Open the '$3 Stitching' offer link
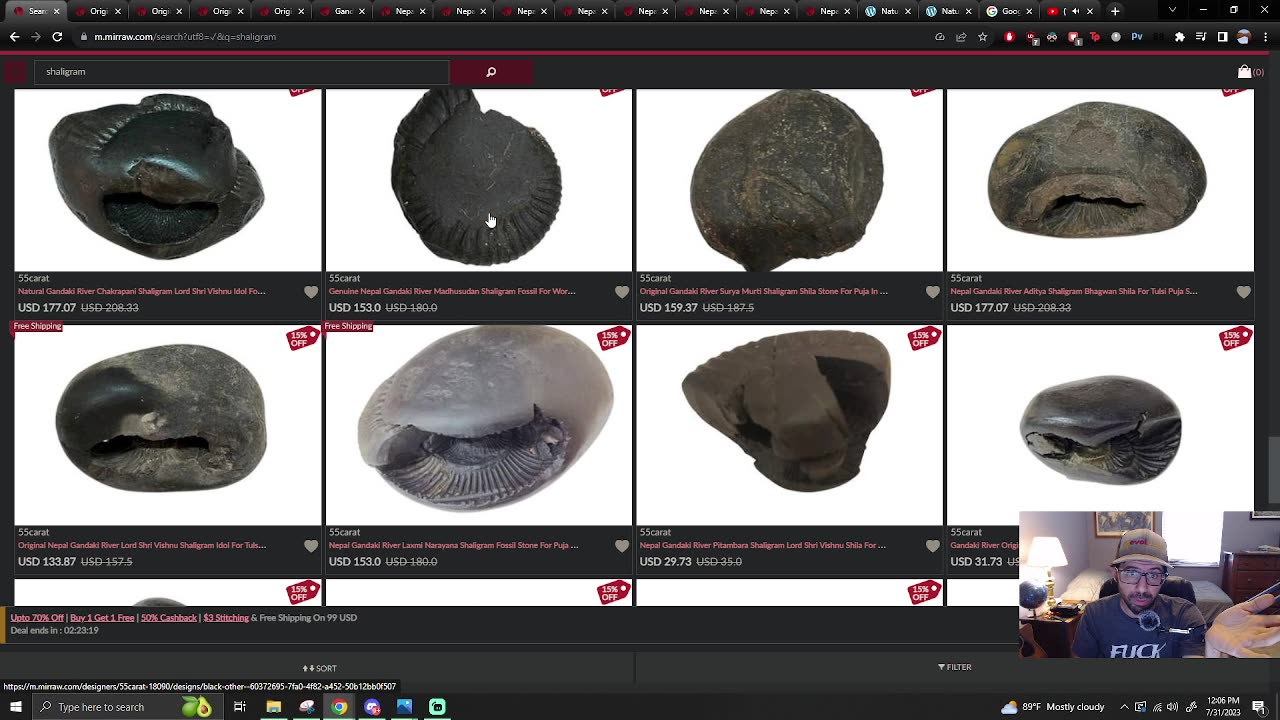 [x=226, y=618]
